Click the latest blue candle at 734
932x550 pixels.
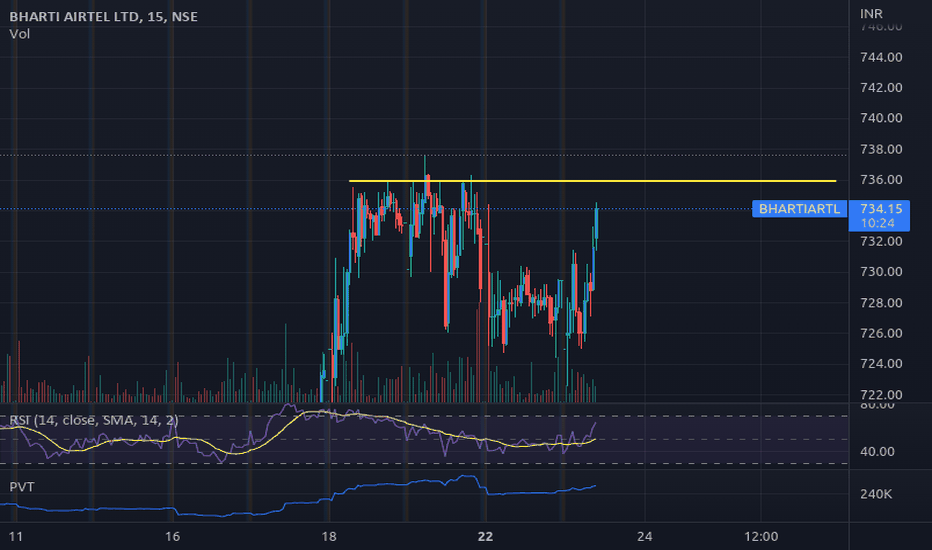pos(596,223)
